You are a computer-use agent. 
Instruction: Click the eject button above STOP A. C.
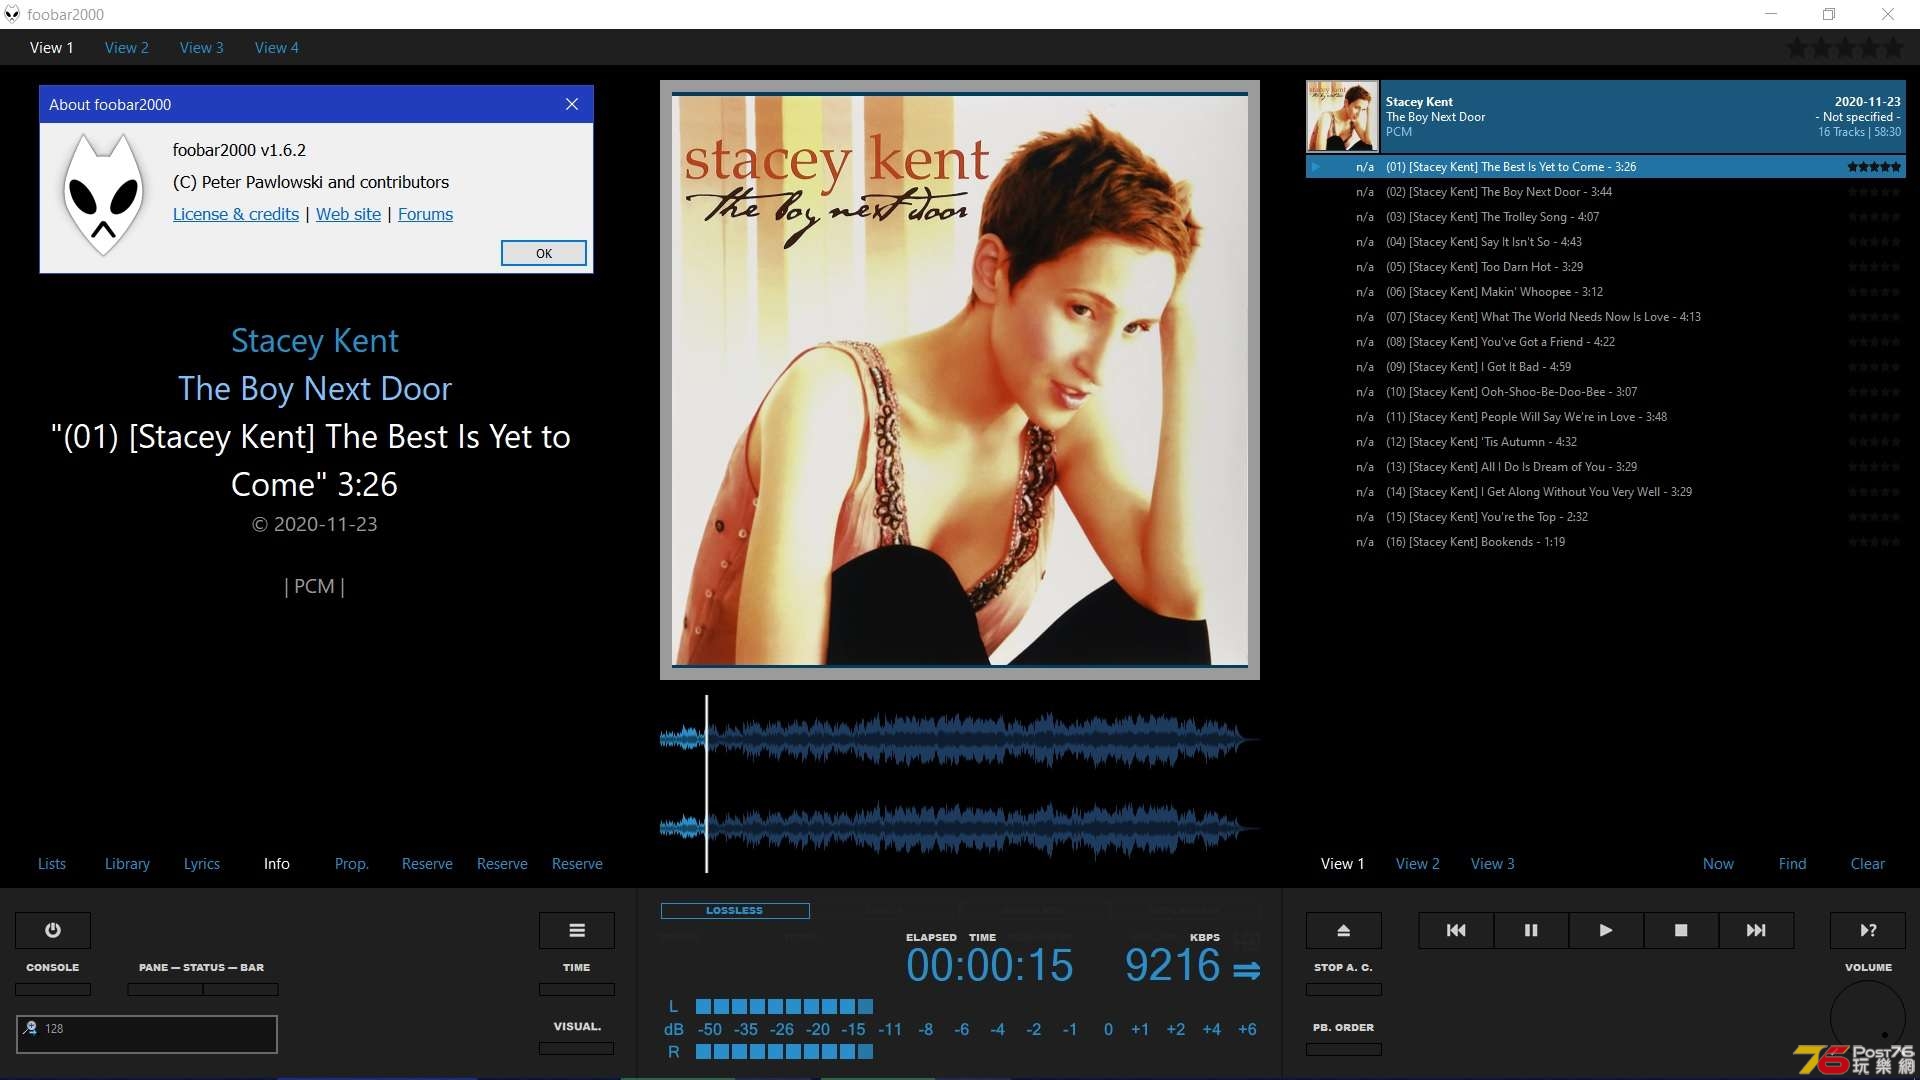[x=1344, y=930]
